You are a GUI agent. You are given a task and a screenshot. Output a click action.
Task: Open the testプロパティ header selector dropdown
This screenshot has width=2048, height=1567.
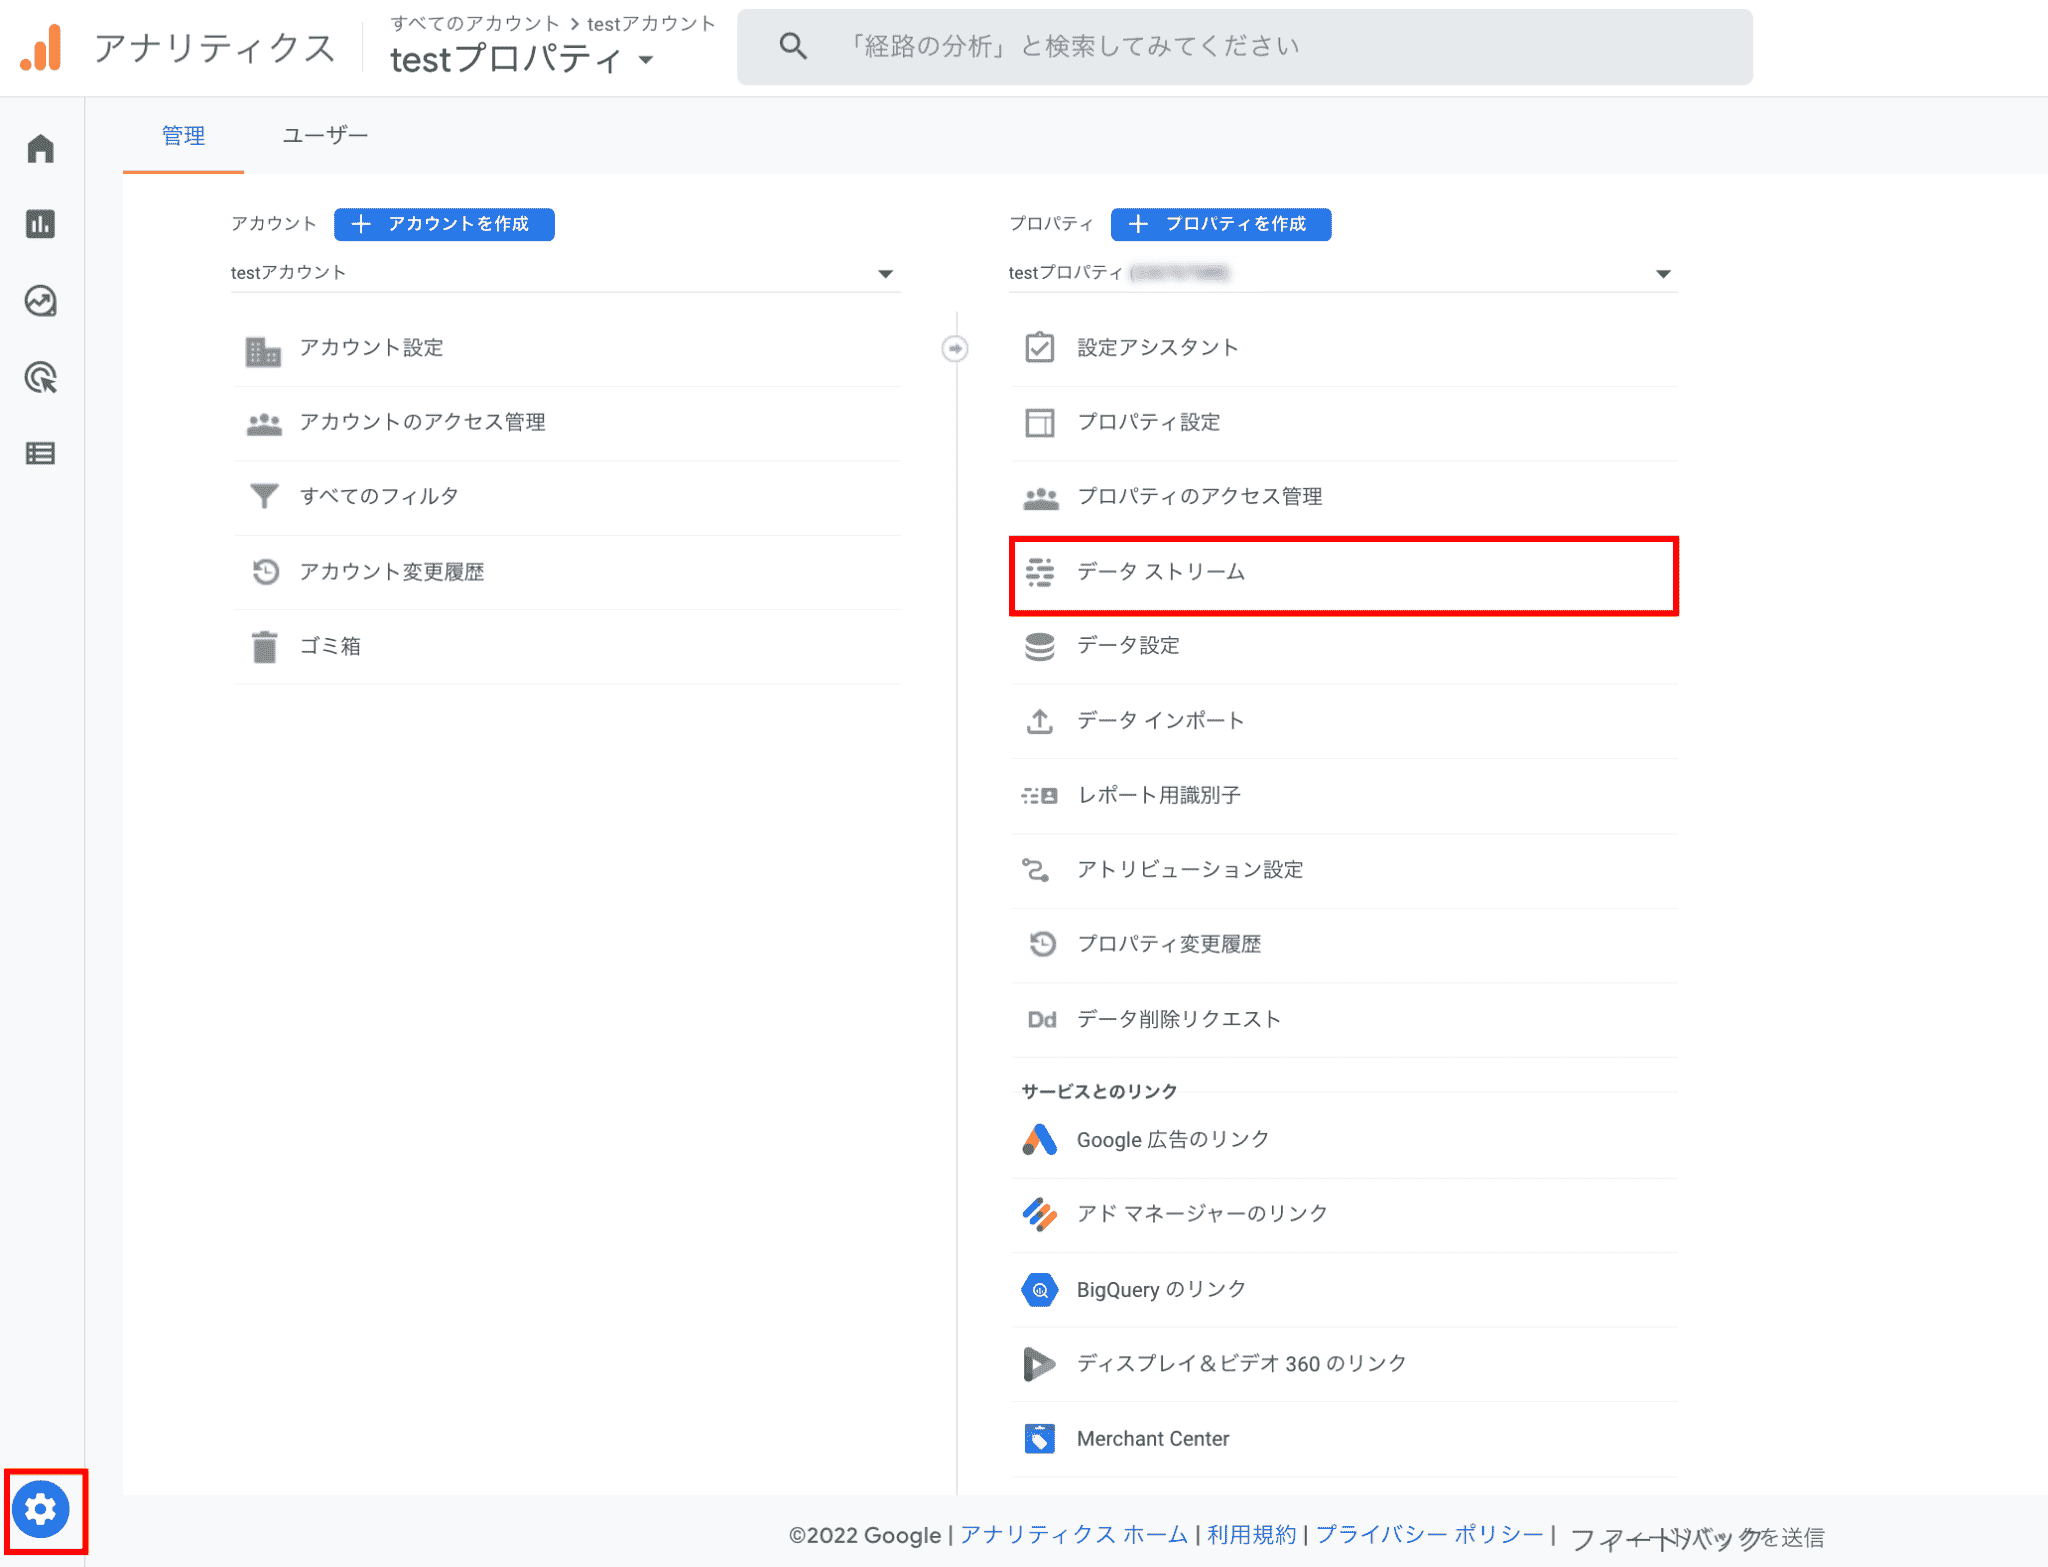coord(522,59)
